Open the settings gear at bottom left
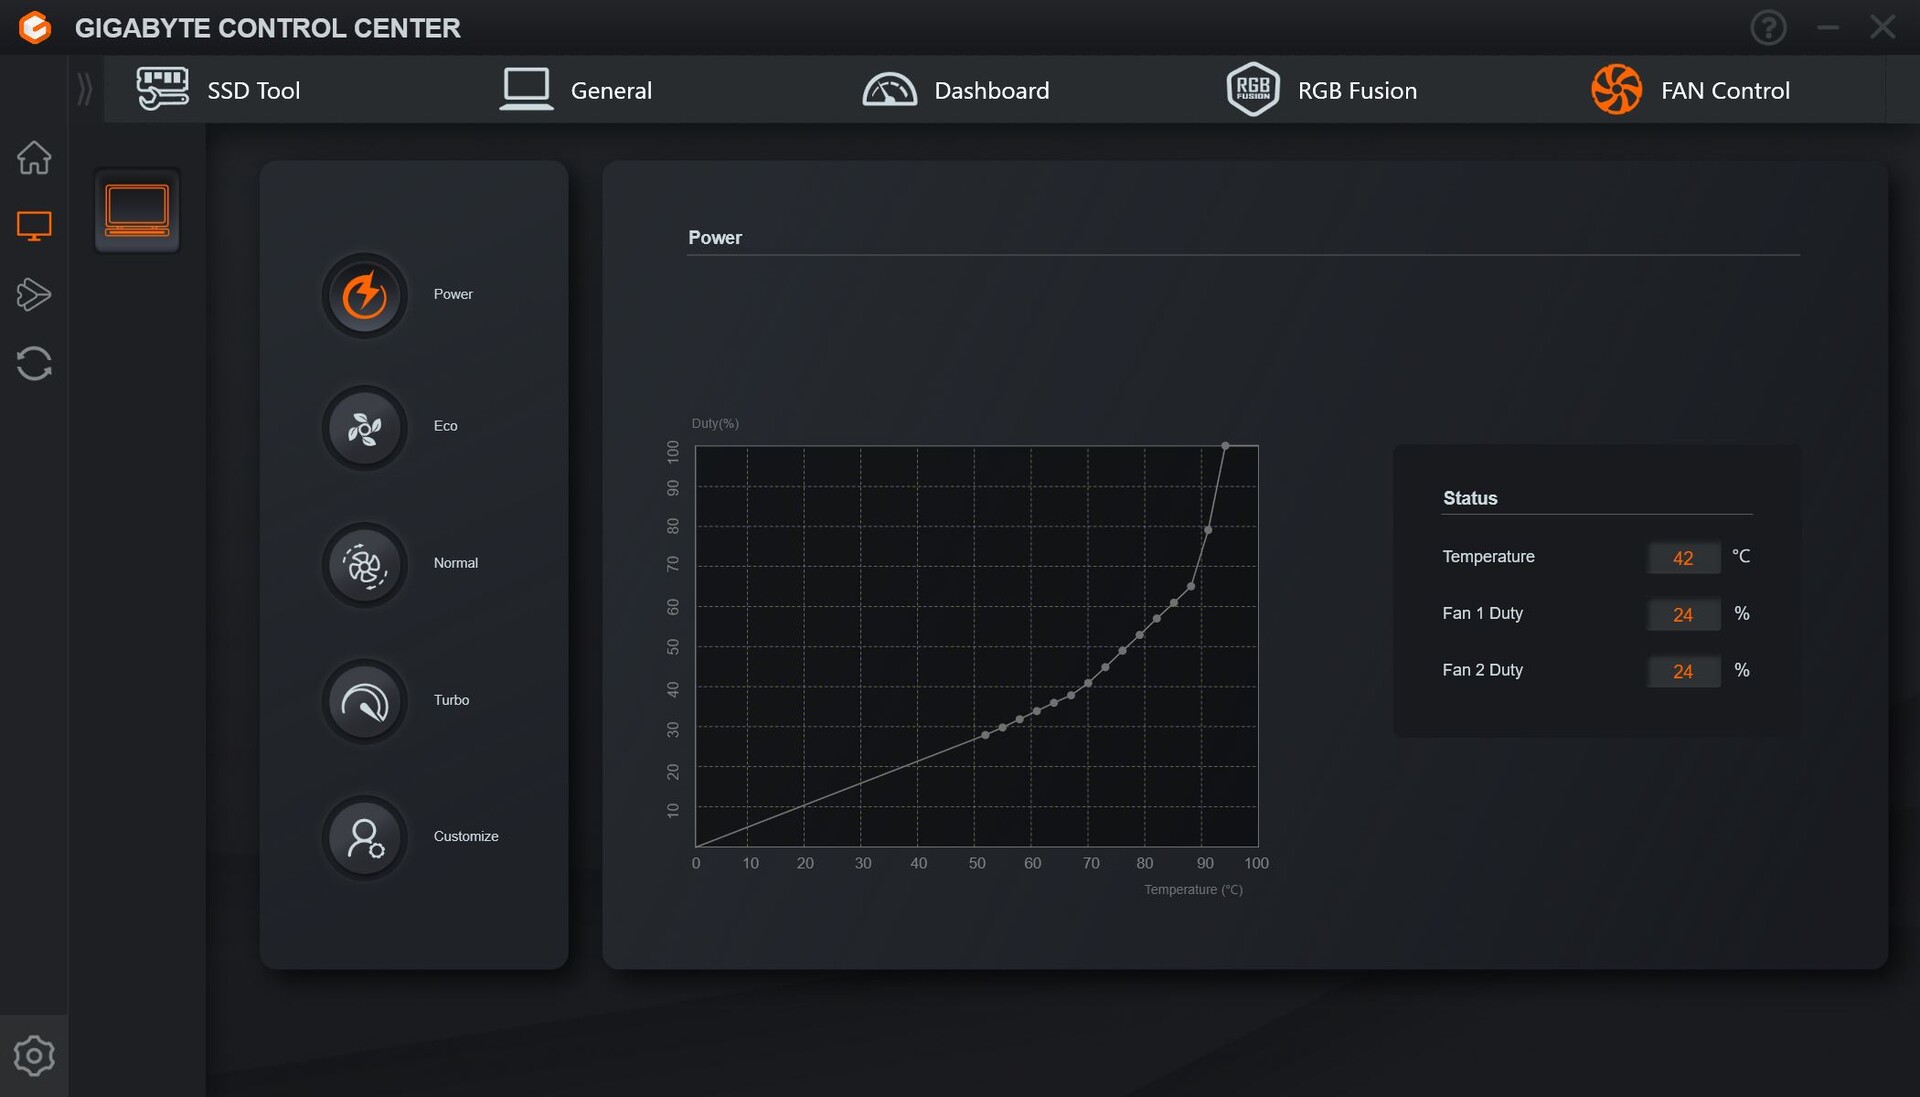The image size is (1920, 1097). click(34, 1056)
